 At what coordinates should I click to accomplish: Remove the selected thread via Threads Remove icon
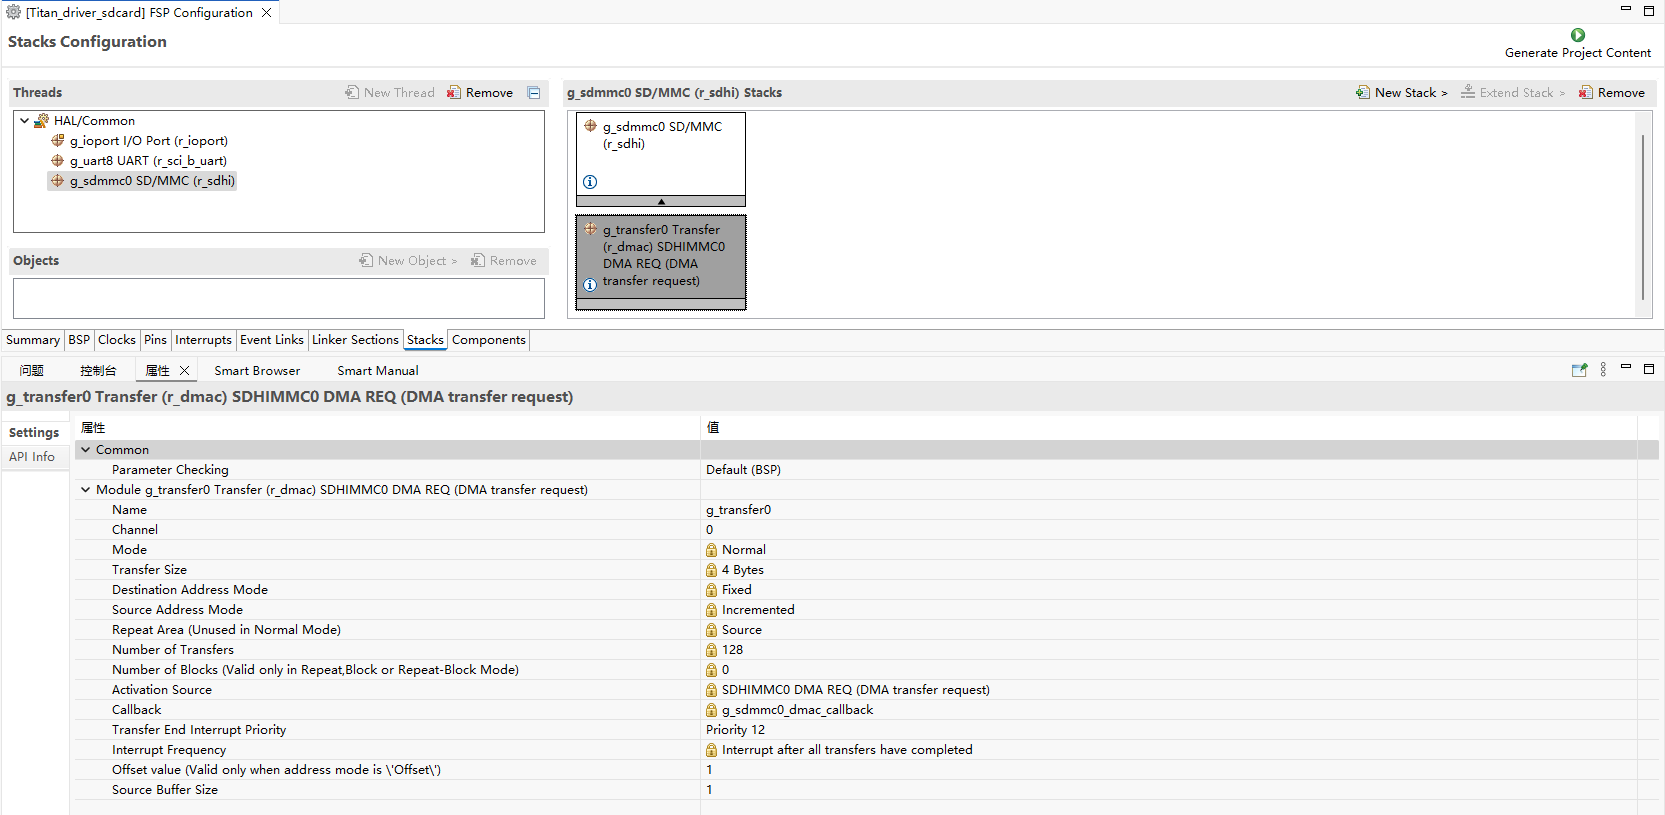click(x=454, y=93)
